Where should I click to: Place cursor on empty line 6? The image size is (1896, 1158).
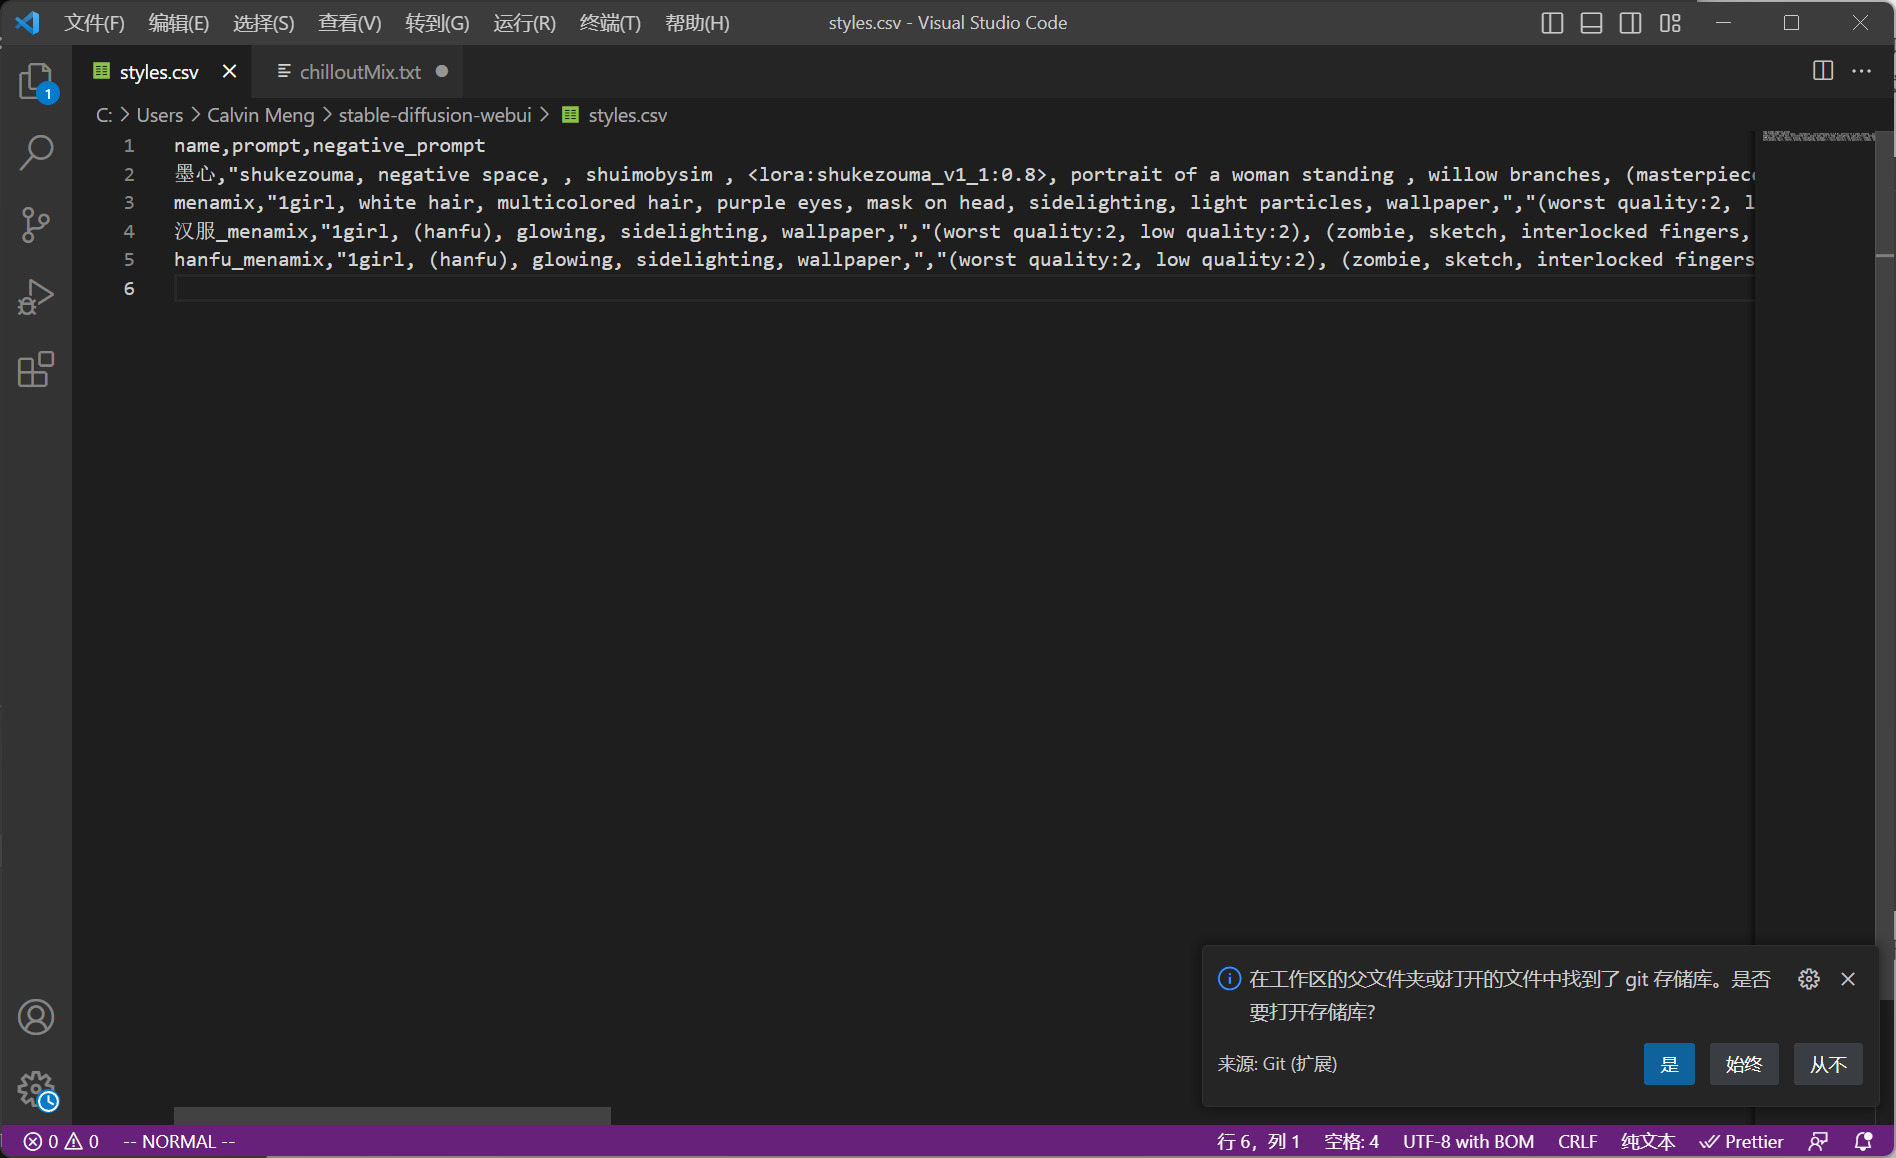coord(964,288)
